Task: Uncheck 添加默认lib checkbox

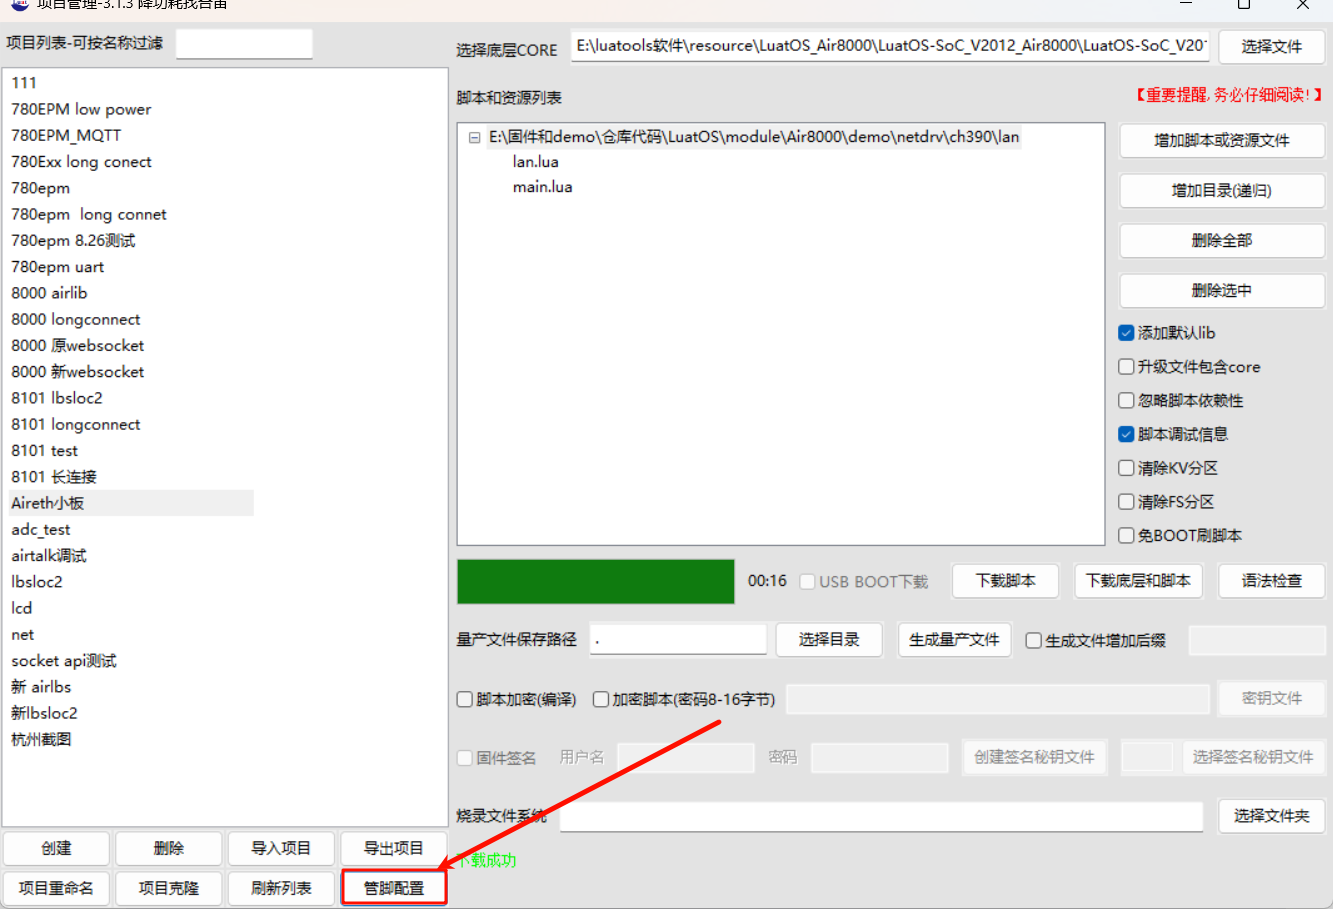Action: [1126, 333]
